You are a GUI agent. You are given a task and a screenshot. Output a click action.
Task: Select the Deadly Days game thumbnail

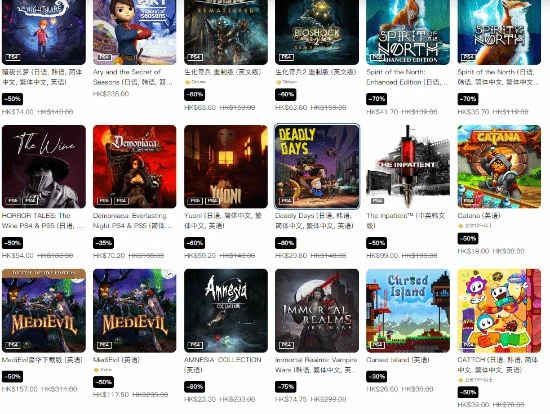[317, 167]
